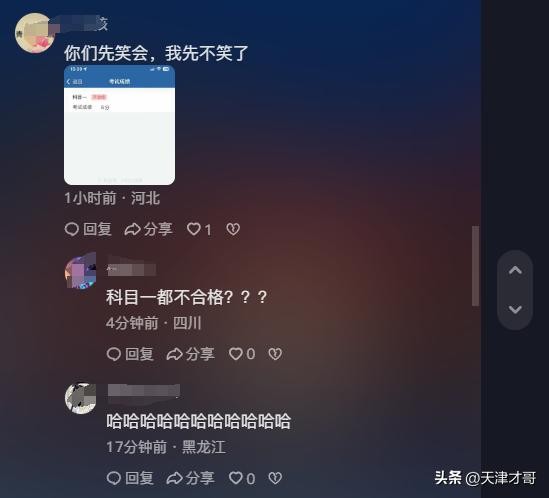Image resolution: width=549 pixels, height=498 pixels.
Task: Go to next video with down chevron
Action: point(515,309)
